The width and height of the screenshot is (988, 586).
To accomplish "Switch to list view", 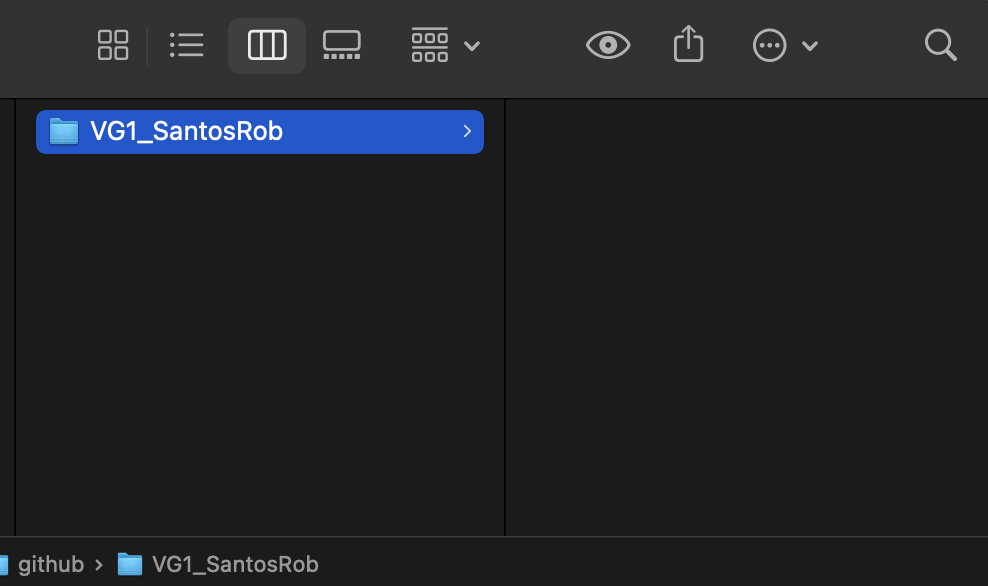I will (187, 45).
